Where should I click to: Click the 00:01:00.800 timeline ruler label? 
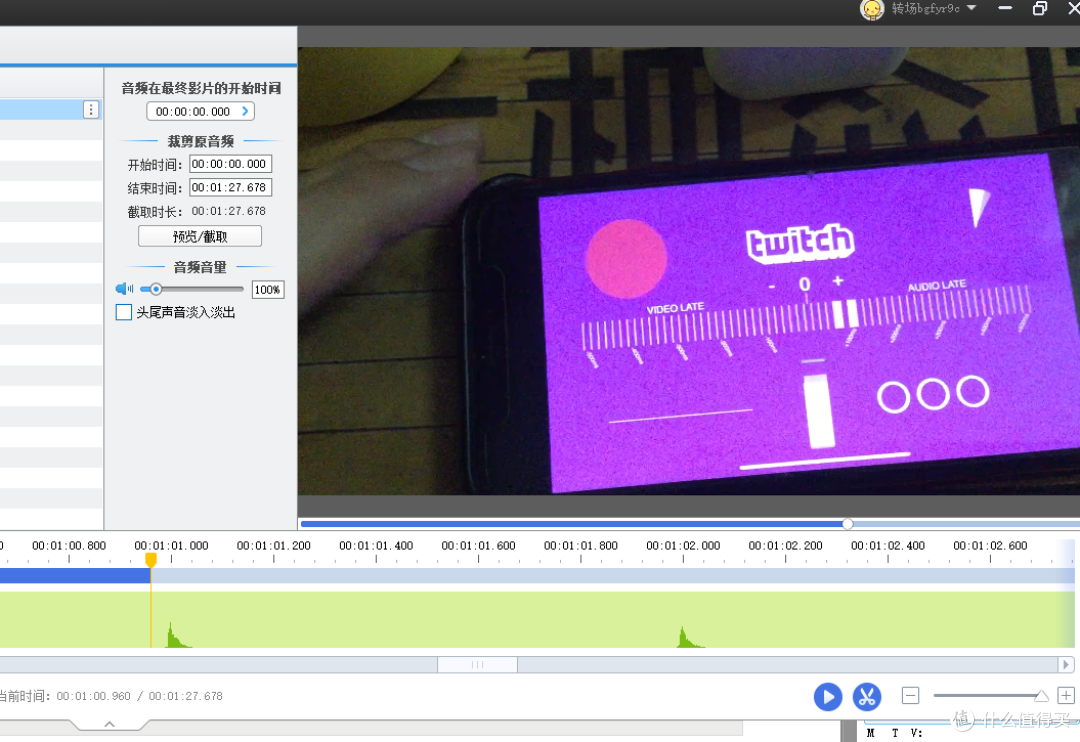point(69,546)
